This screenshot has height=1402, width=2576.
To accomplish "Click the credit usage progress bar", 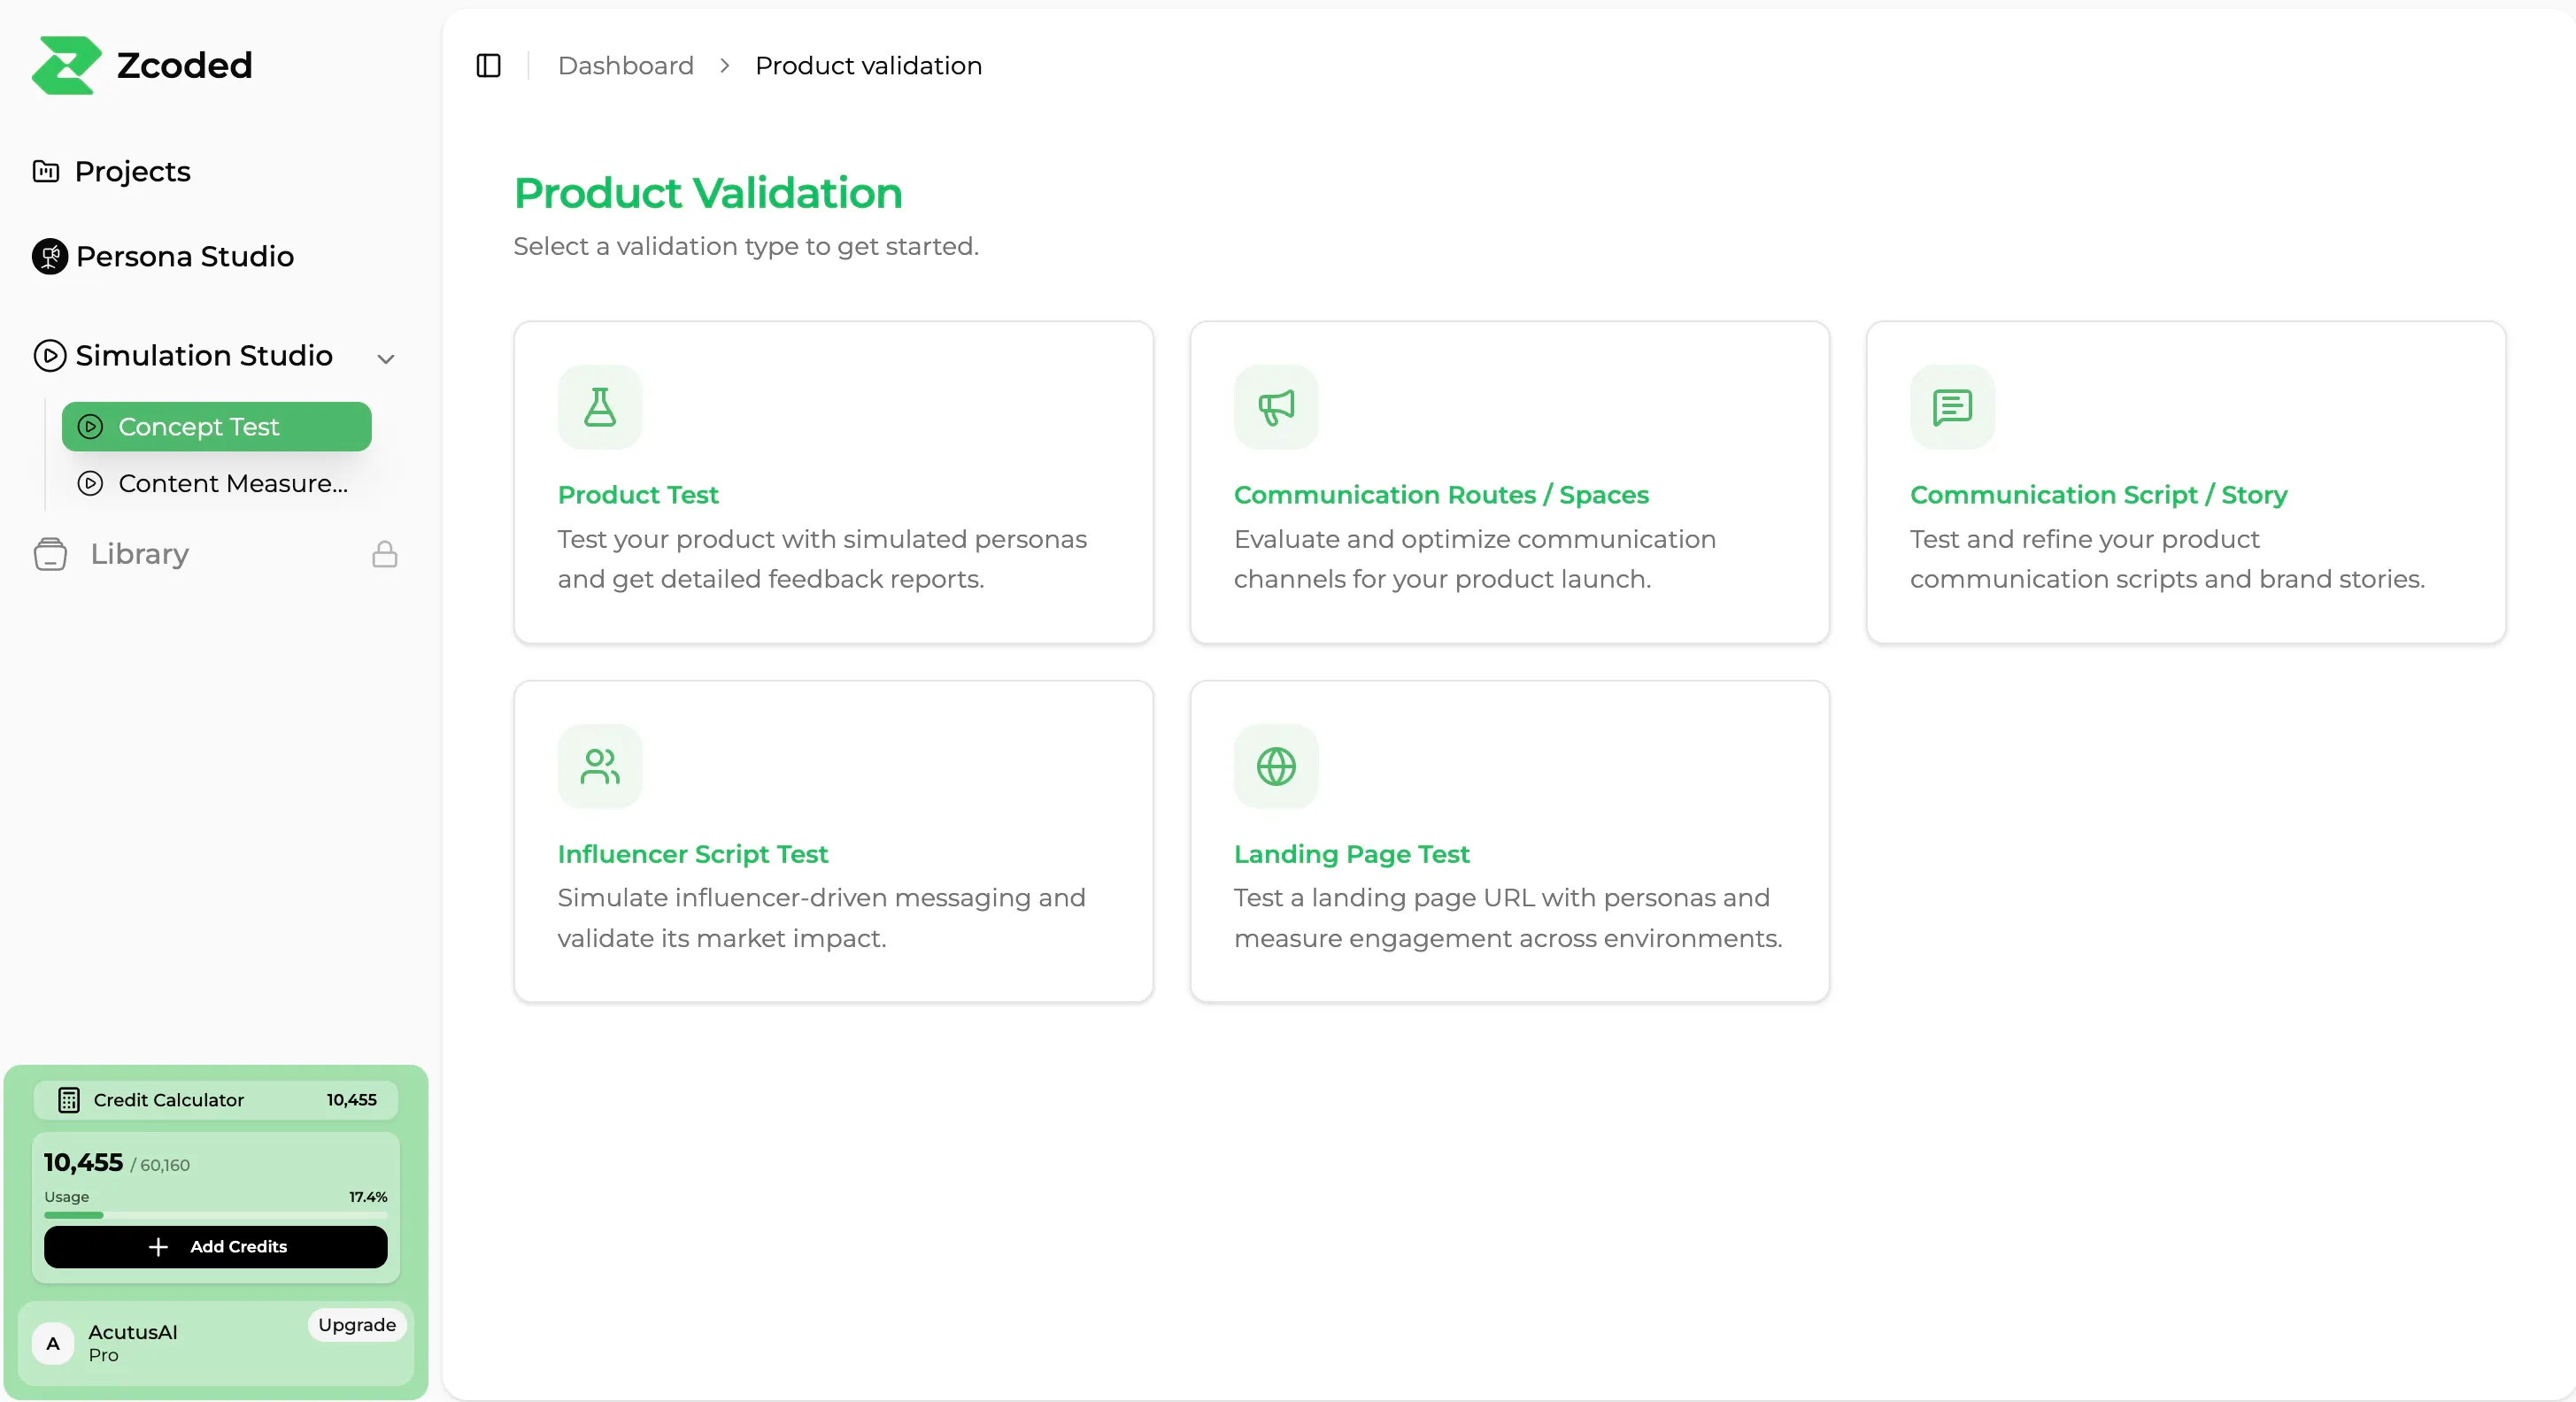I will 216,1215.
